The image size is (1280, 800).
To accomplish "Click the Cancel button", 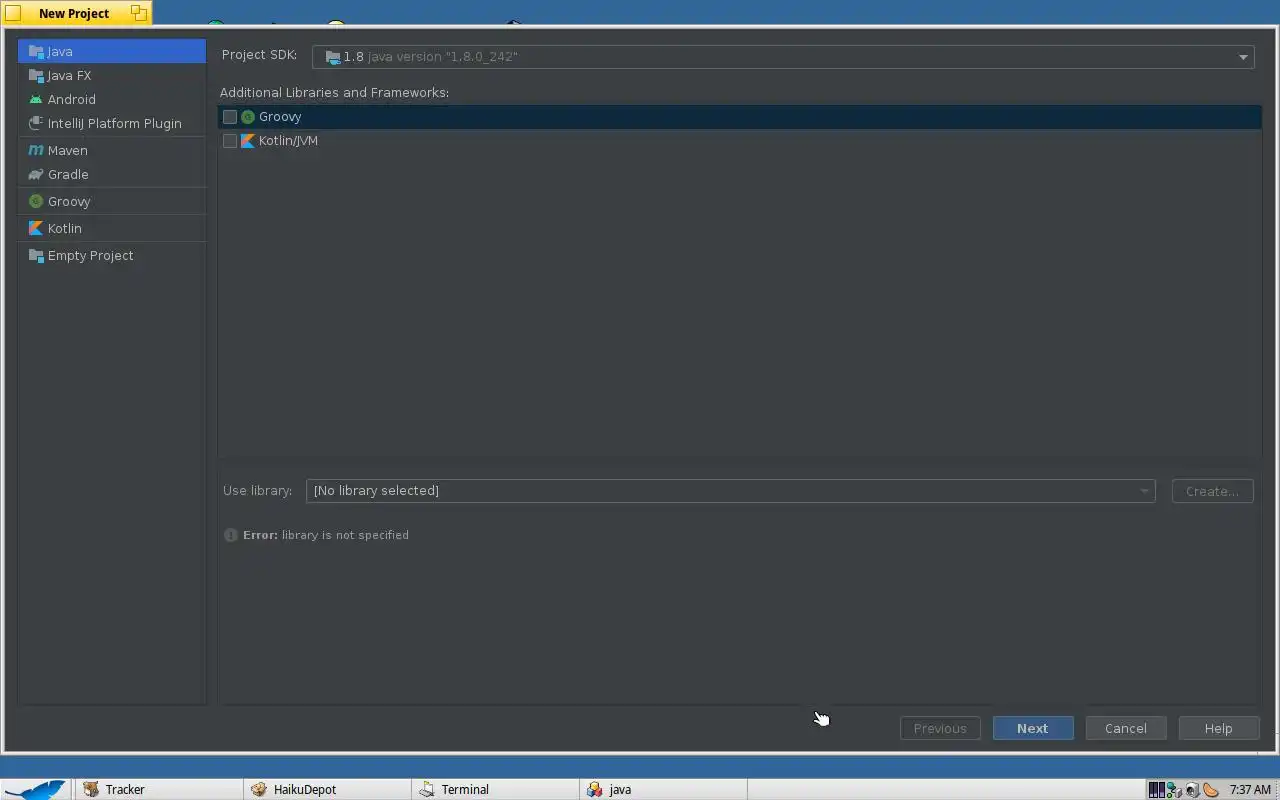I will point(1126,728).
